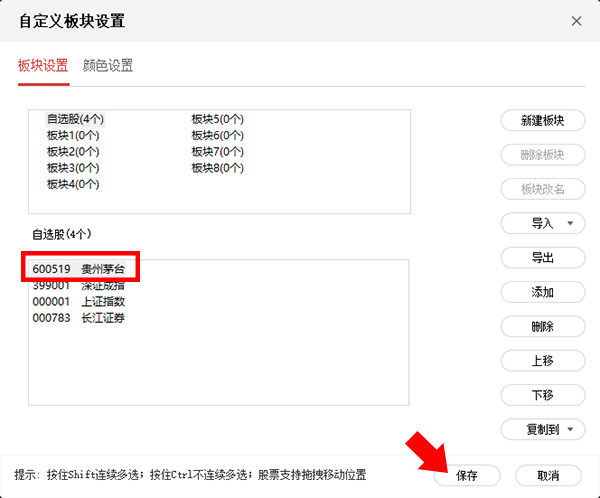Move selected stock up with 上移

coord(543,361)
